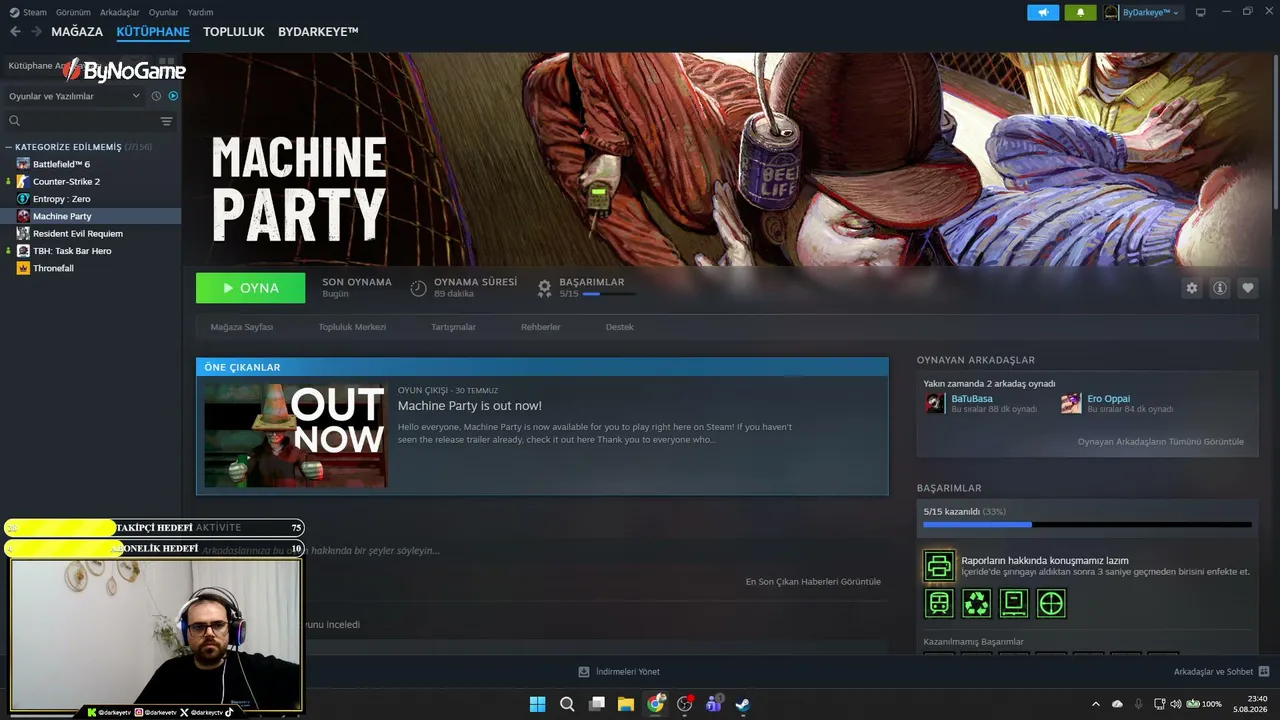This screenshot has height=720, width=1280.
Task: Open File Explorer from taskbar
Action: point(626,704)
